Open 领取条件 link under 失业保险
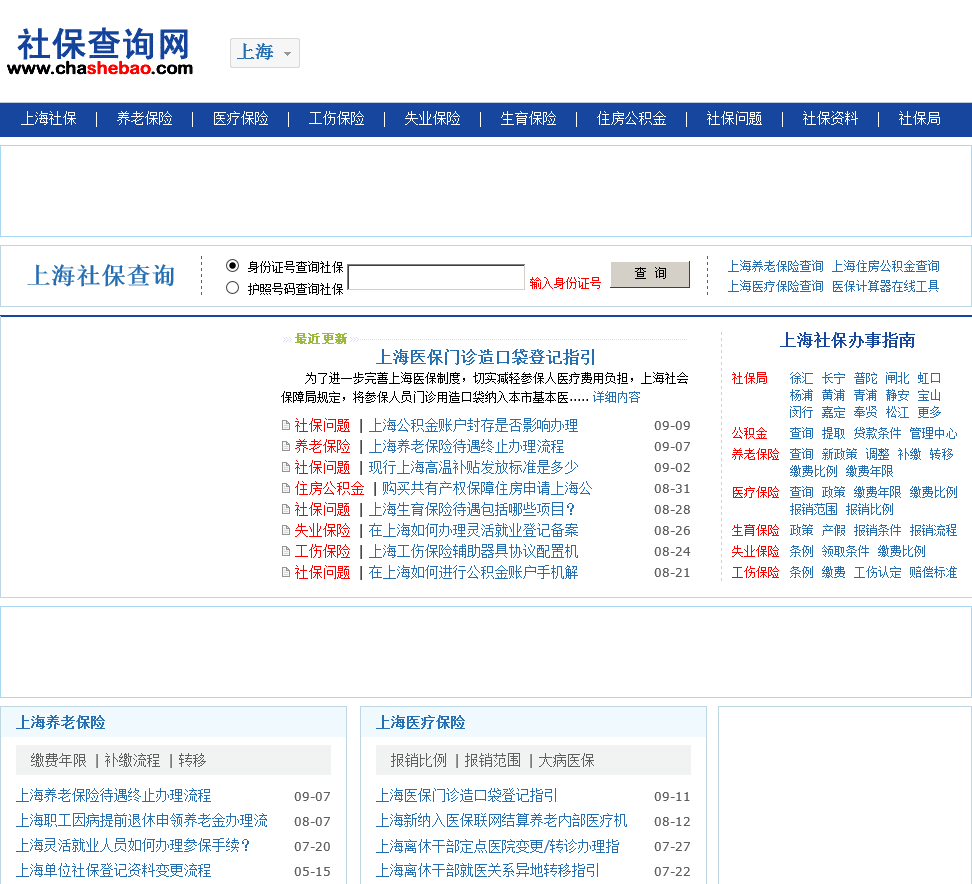The height and width of the screenshot is (884, 972). (x=845, y=552)
